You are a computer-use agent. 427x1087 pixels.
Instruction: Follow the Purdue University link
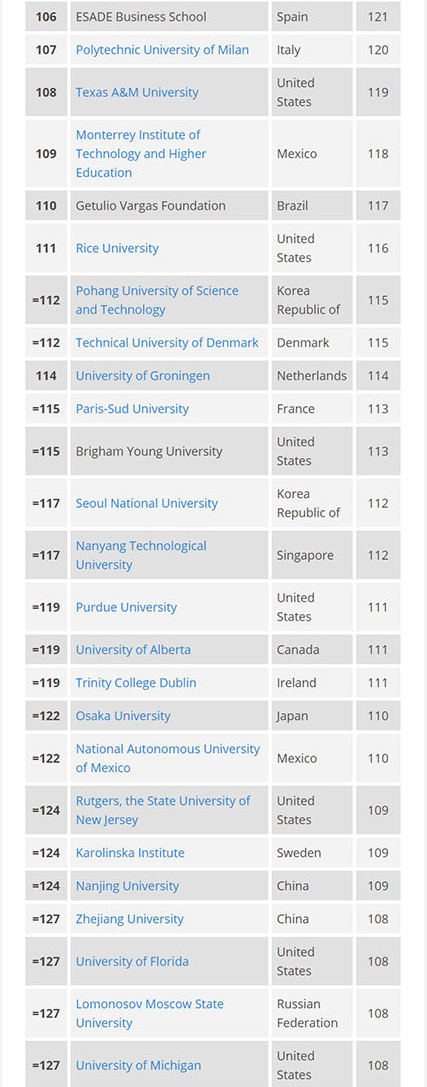[x=126, y=607]
